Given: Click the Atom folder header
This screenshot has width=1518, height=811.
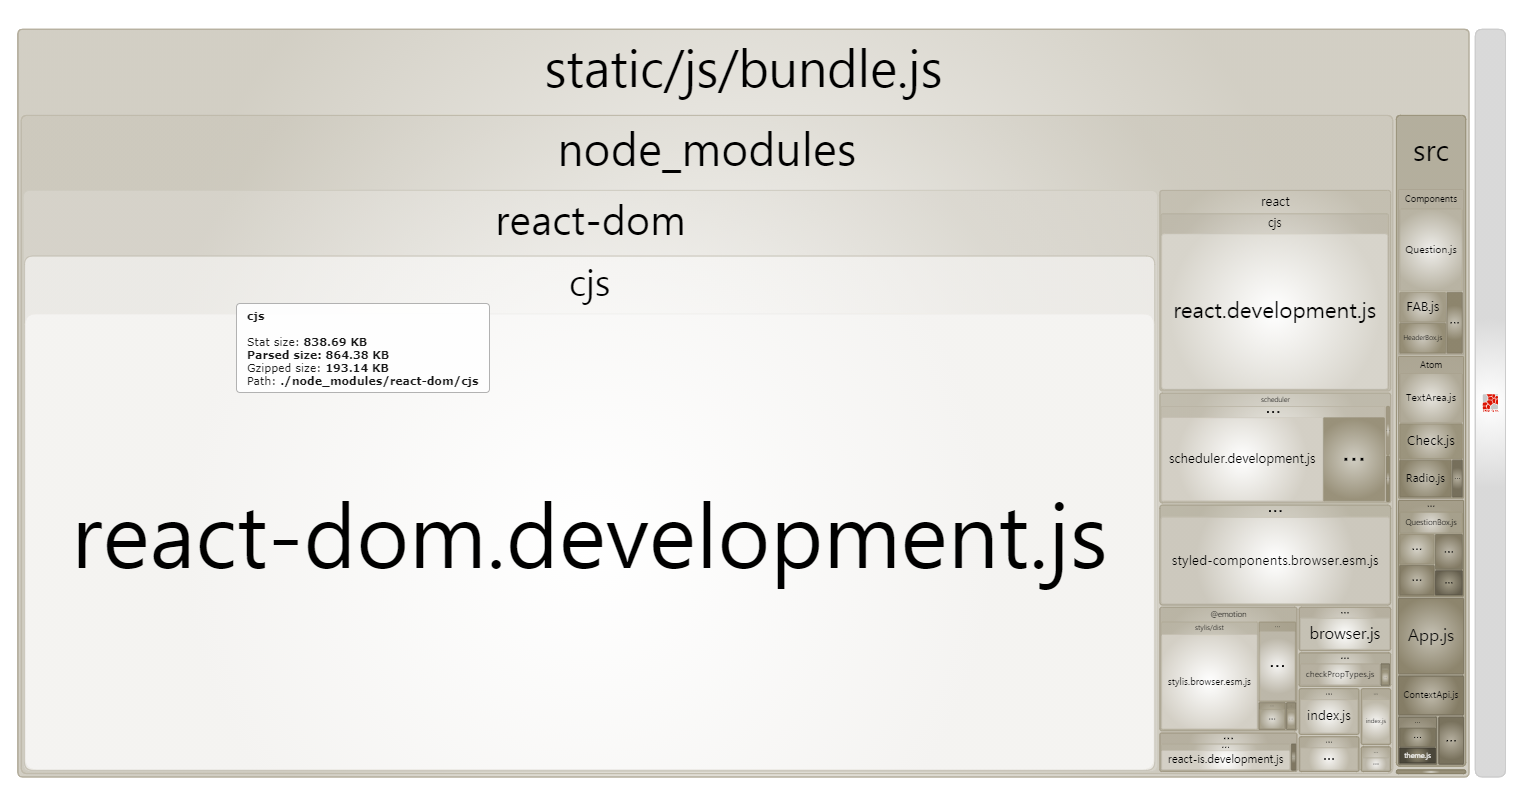Looking at the screenshot, I should pos(1431,365).
